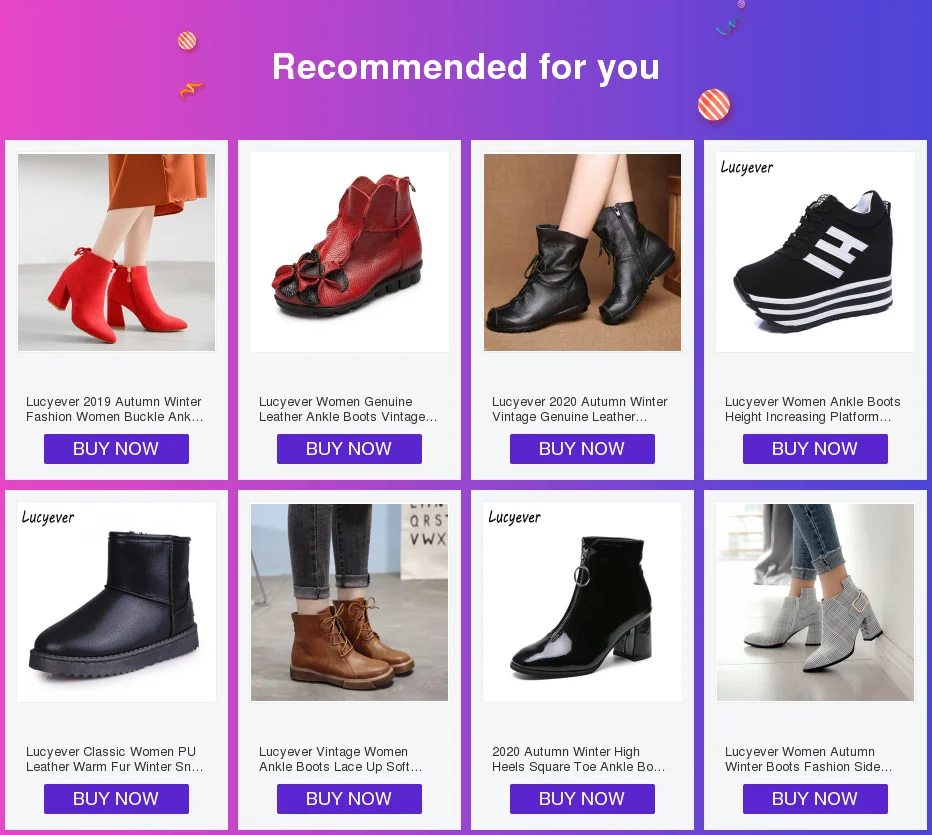
Task: Buy the Genuine Leather Vintage Ankle Boots
Action: click(350, 449)
